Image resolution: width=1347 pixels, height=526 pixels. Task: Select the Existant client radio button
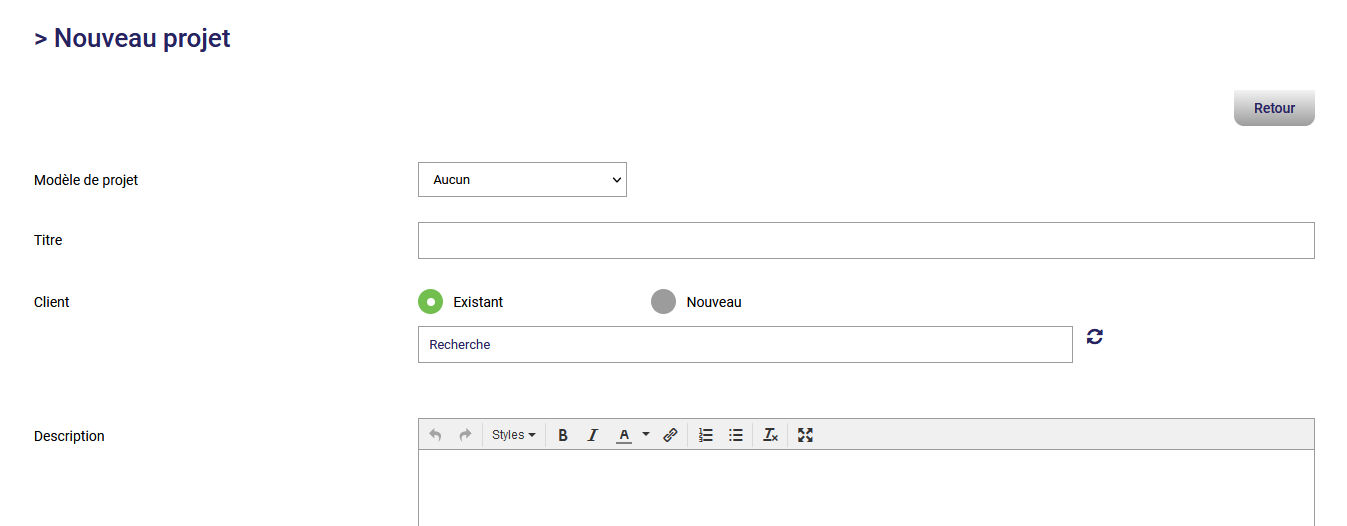point(430,301)
